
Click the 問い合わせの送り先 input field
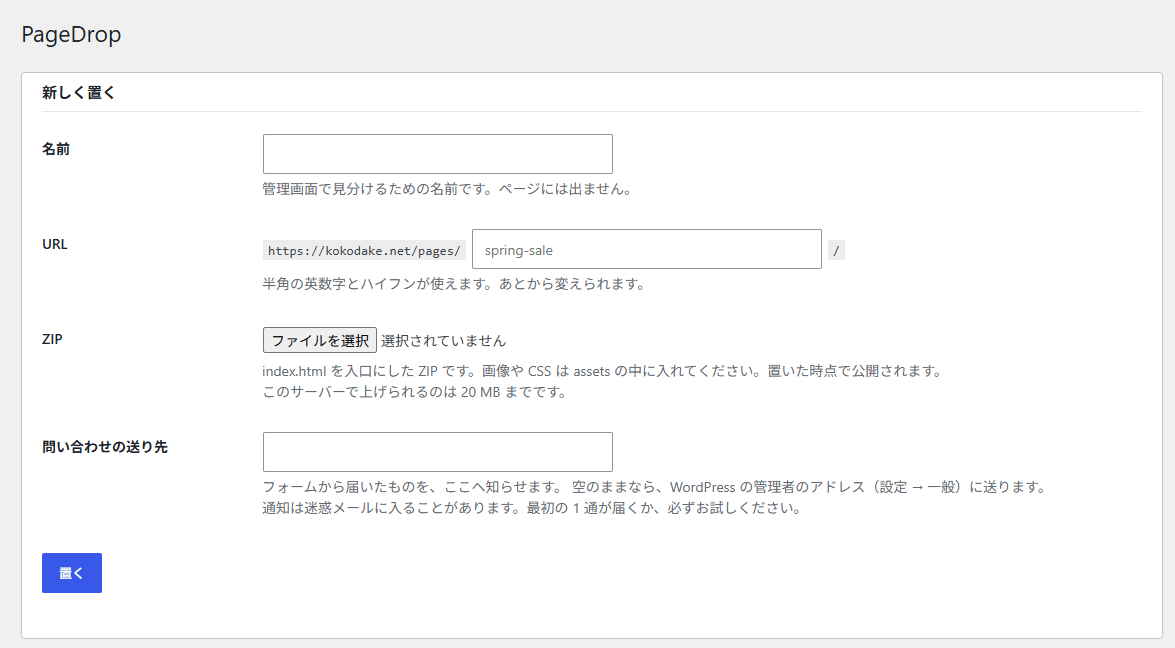click(x=438, y=452)
